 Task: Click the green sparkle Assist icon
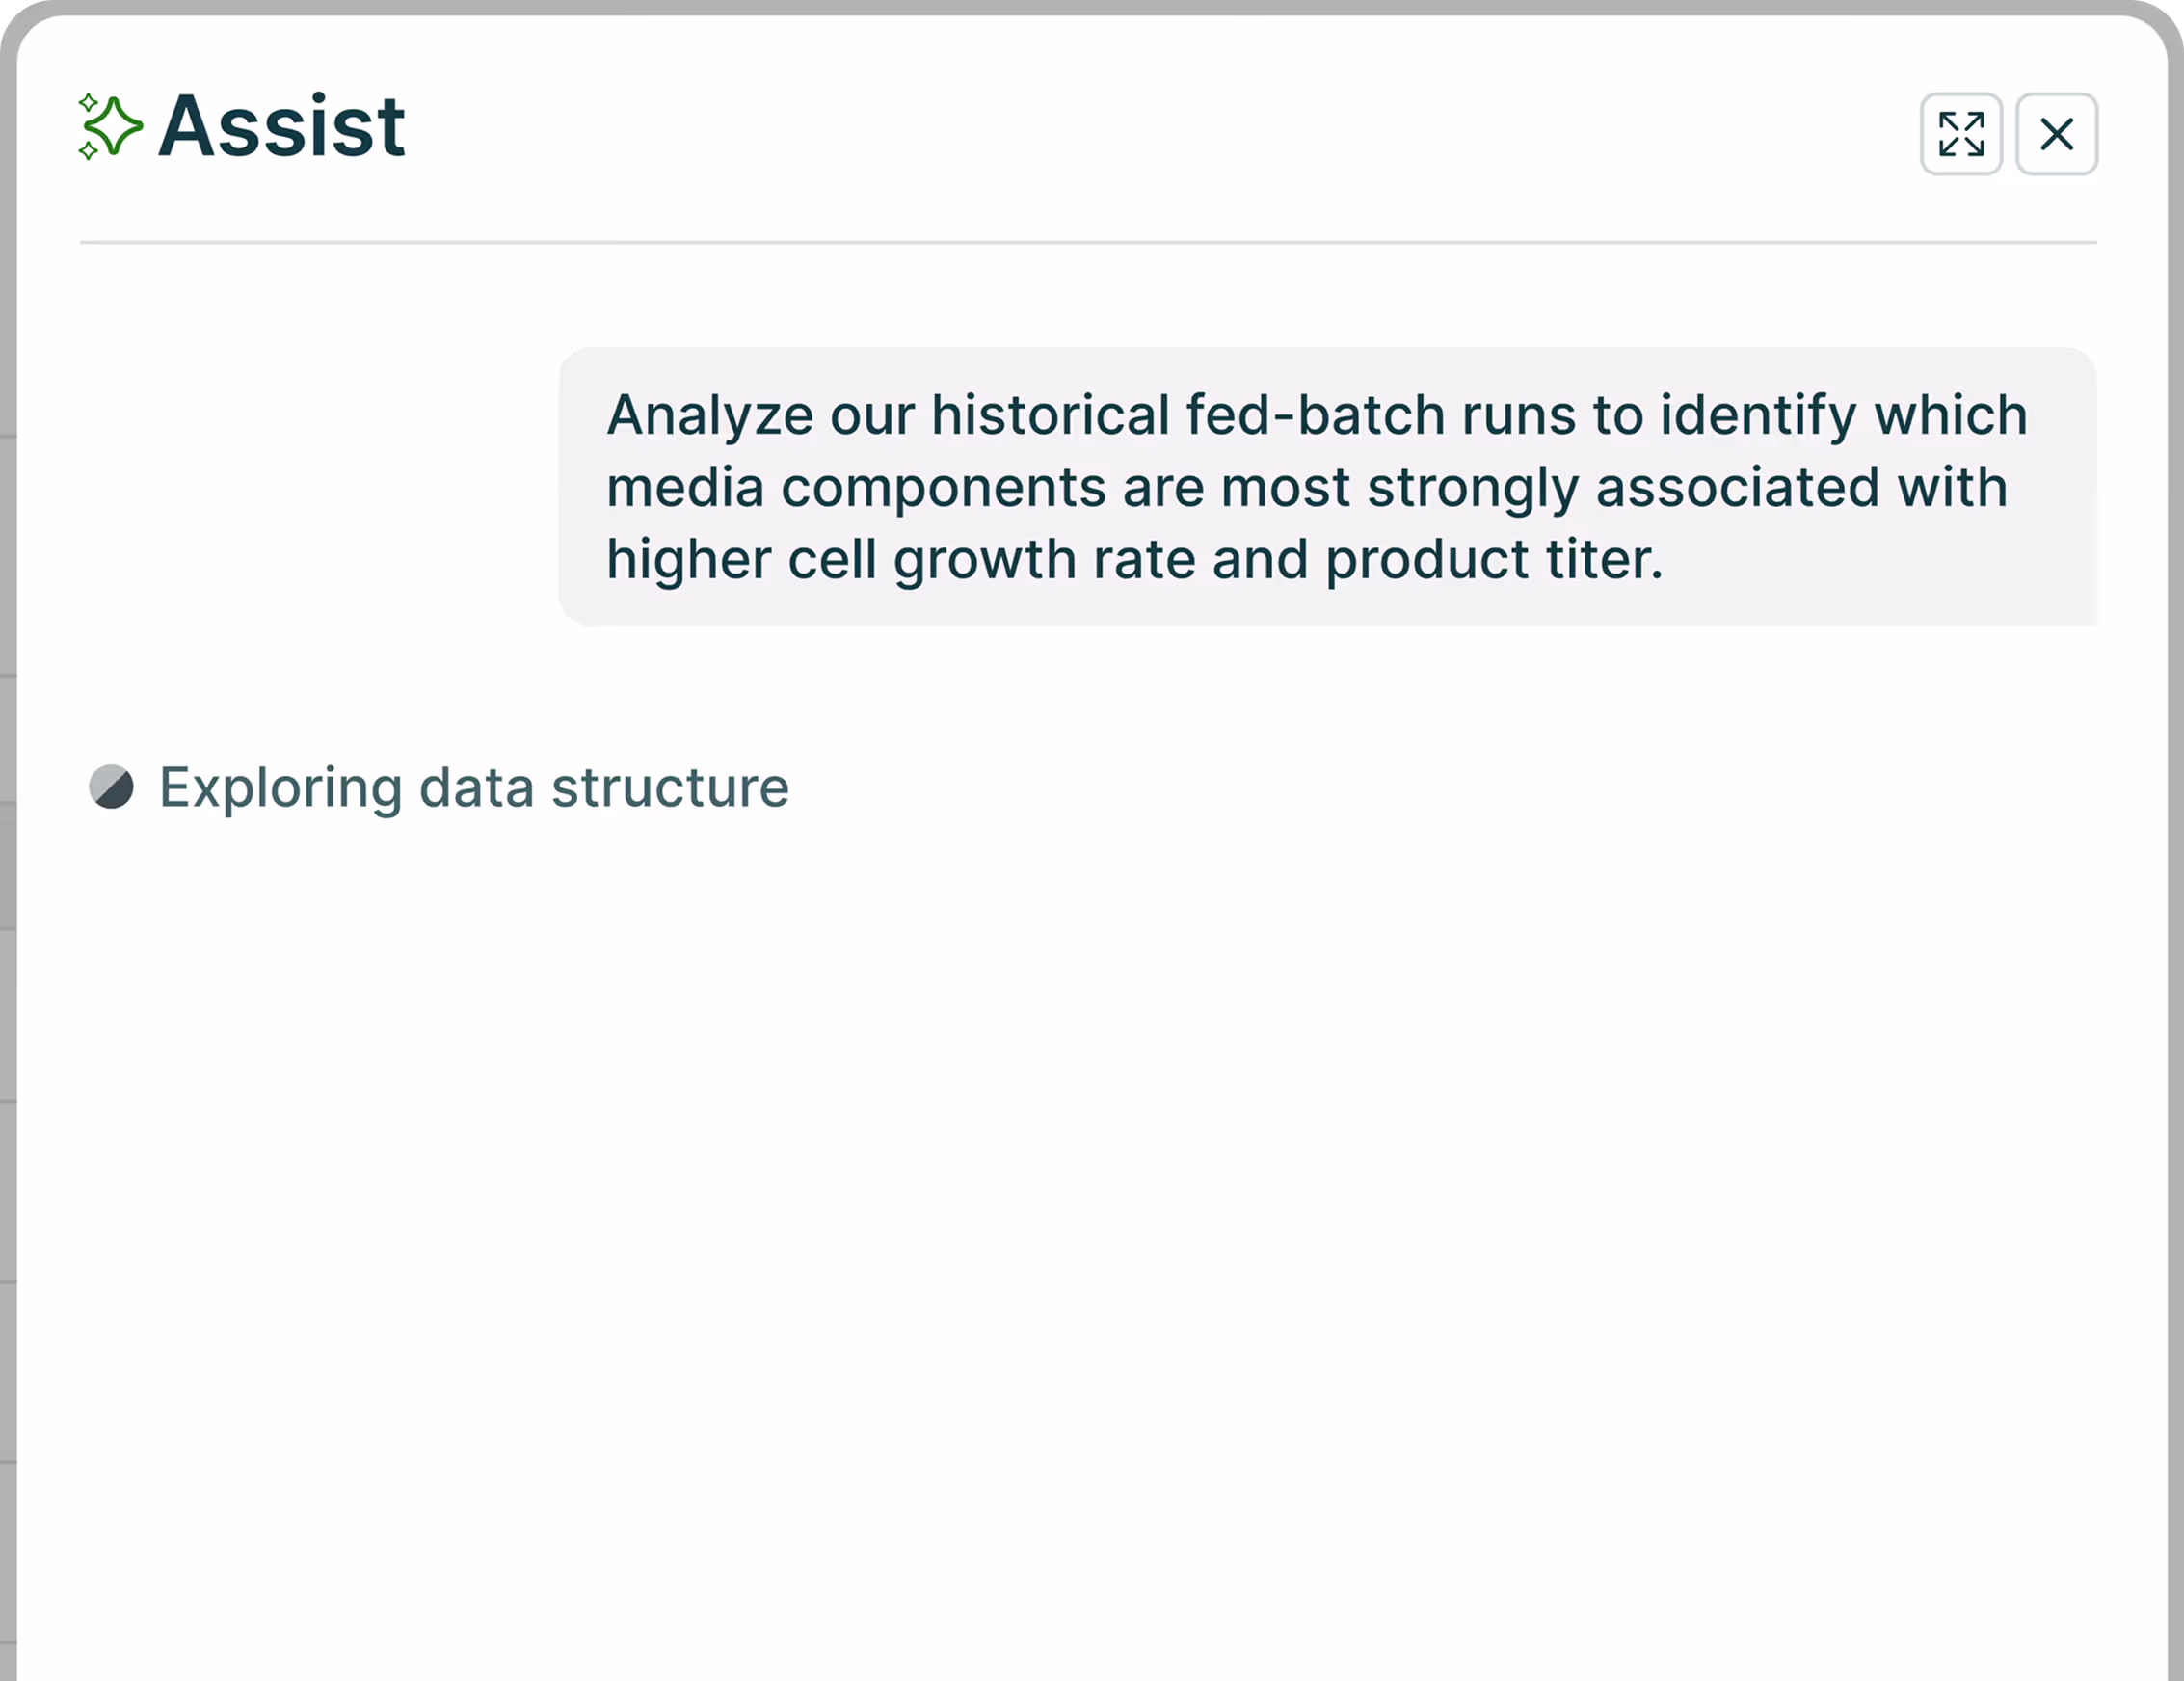110,126
